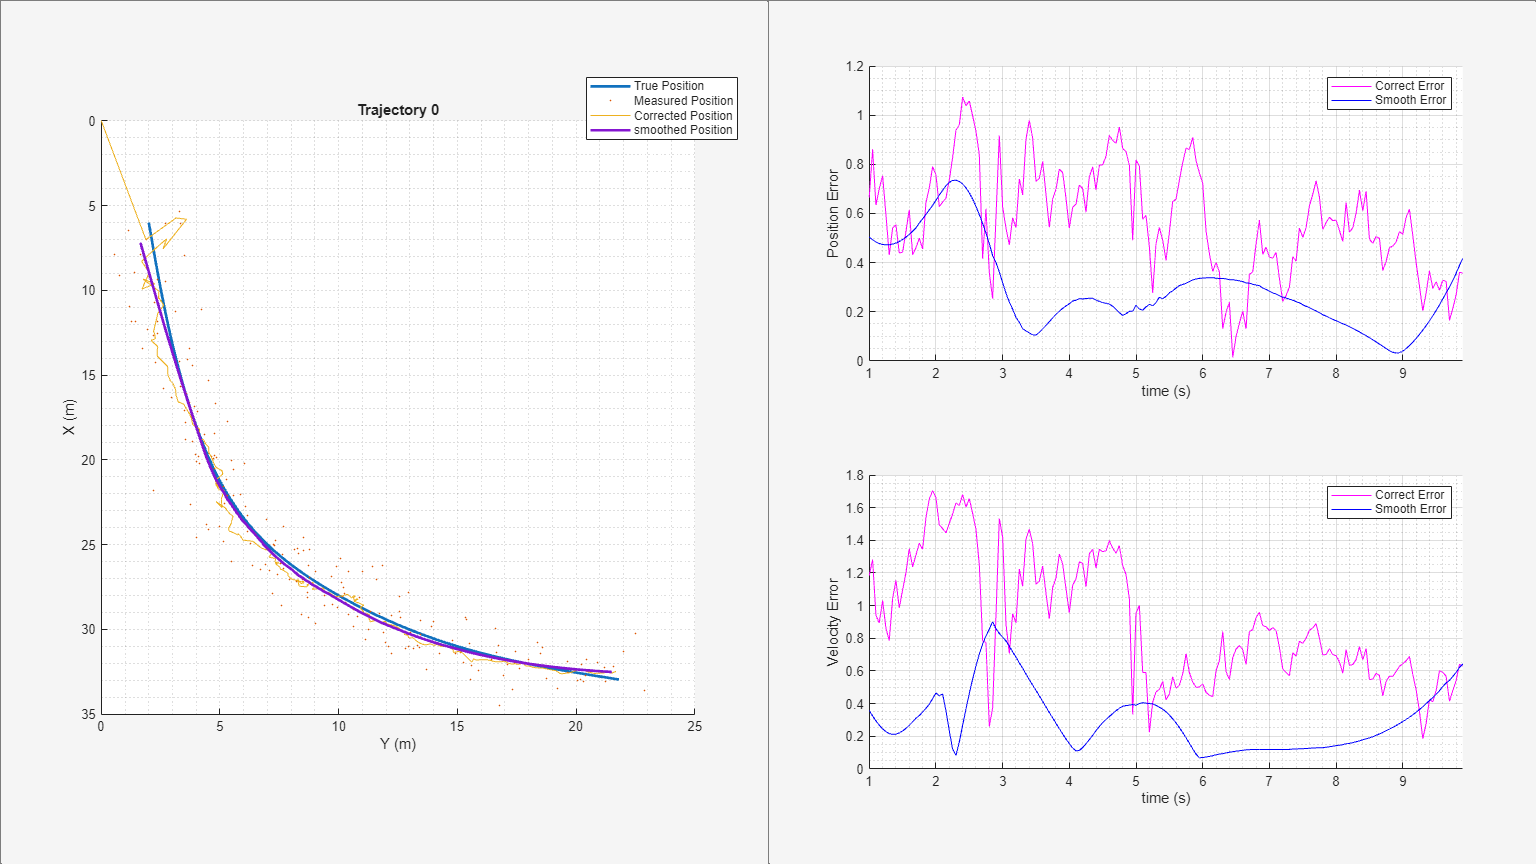1536x864 pixels.
Task: Click the "Y (m)" axis label
Action: click(x=398, y=744)
